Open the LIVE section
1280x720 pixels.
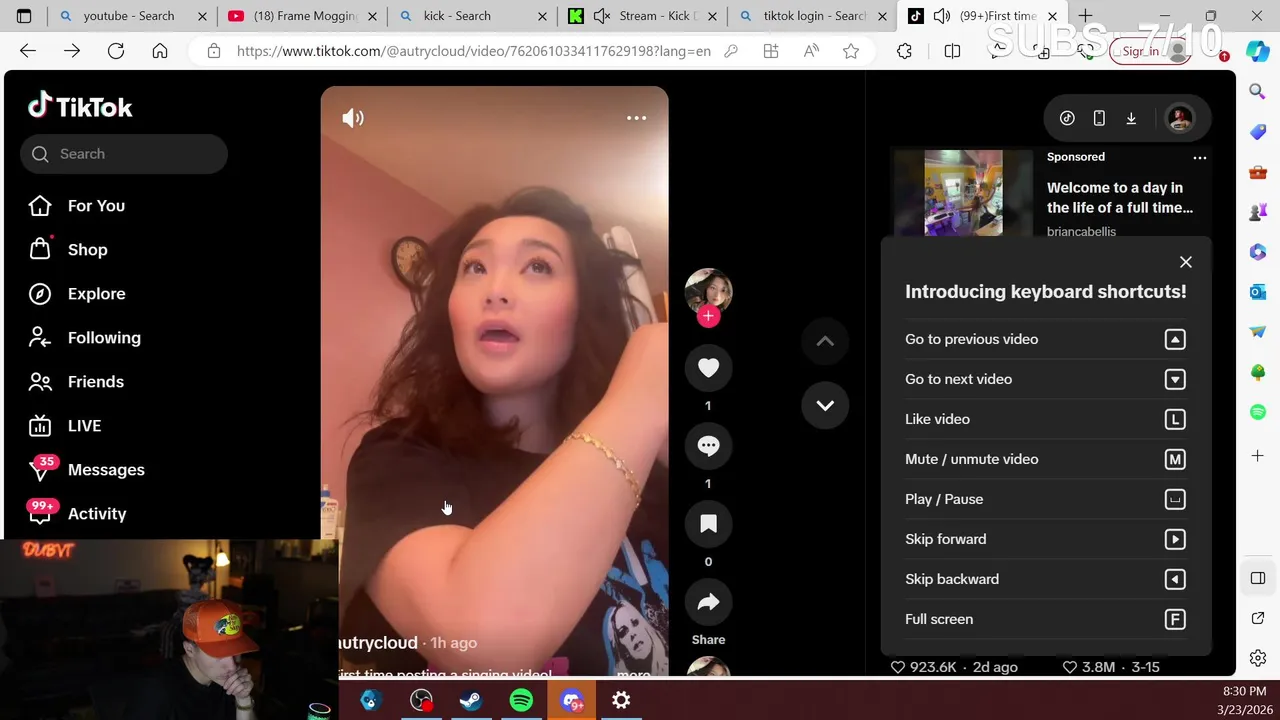[x=84, y=425]
